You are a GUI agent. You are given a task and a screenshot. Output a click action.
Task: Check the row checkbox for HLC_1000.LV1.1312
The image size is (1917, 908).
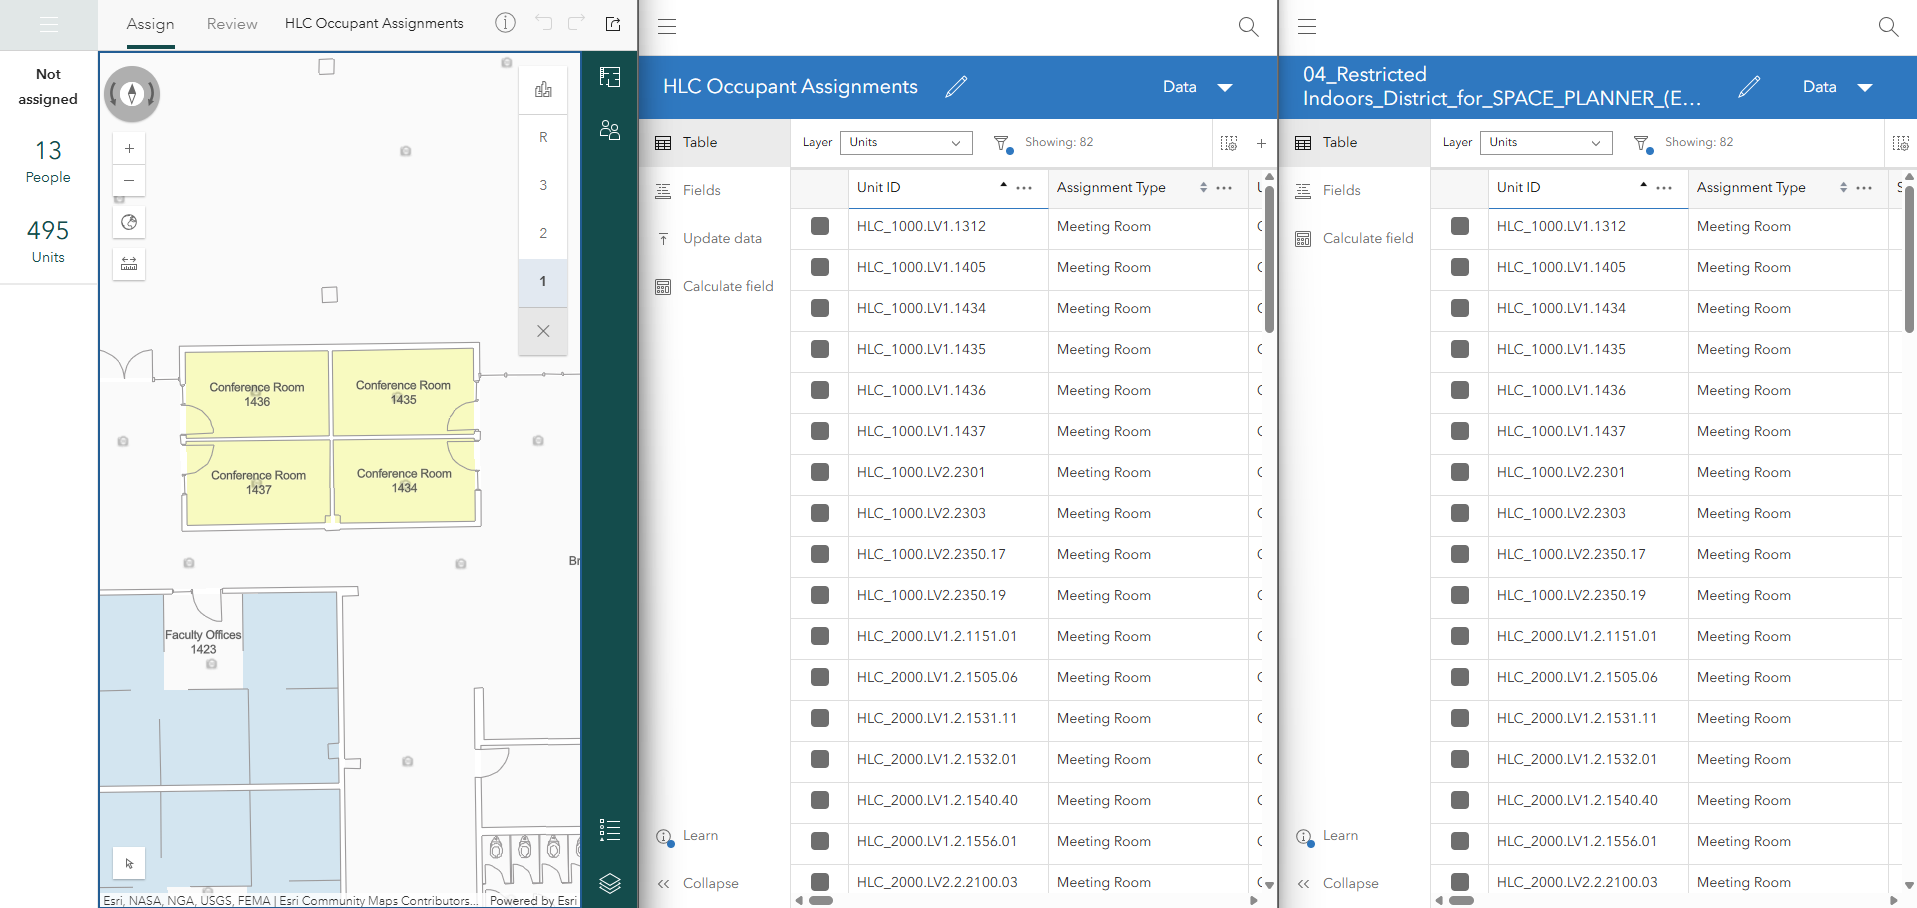click(x=819, y=227)
